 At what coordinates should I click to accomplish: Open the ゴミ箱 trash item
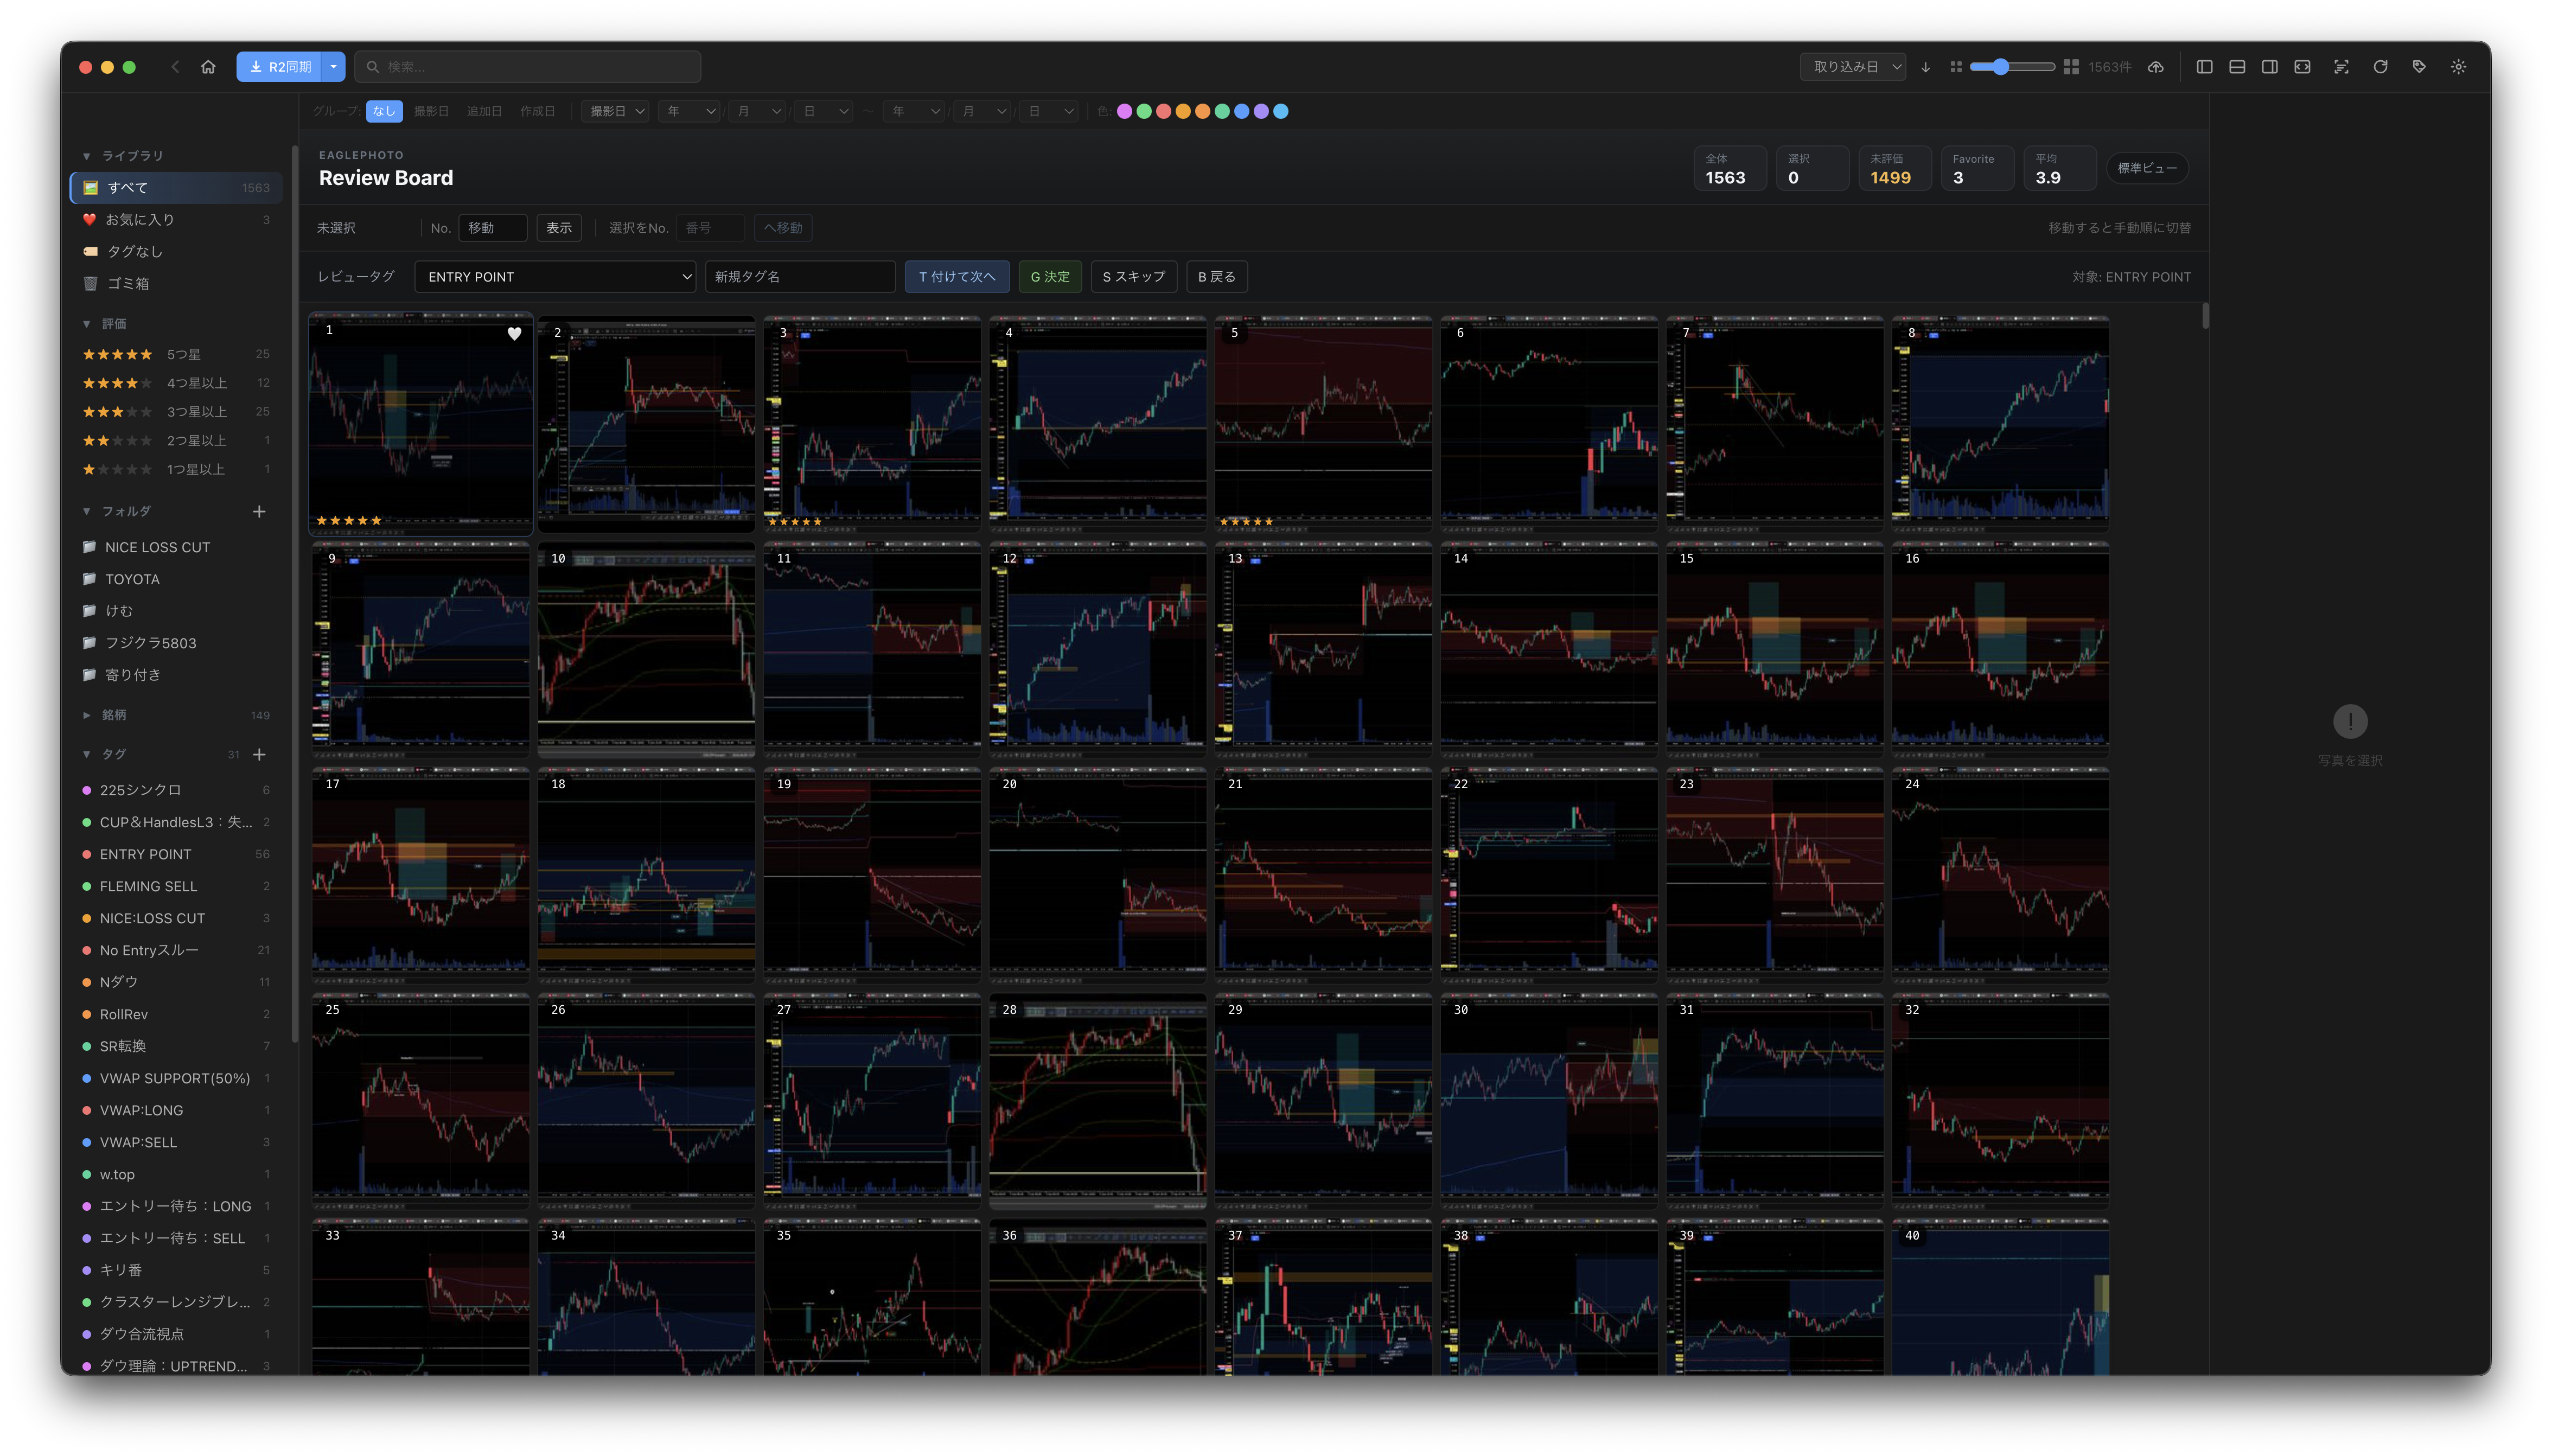click(x=176, y=283)
